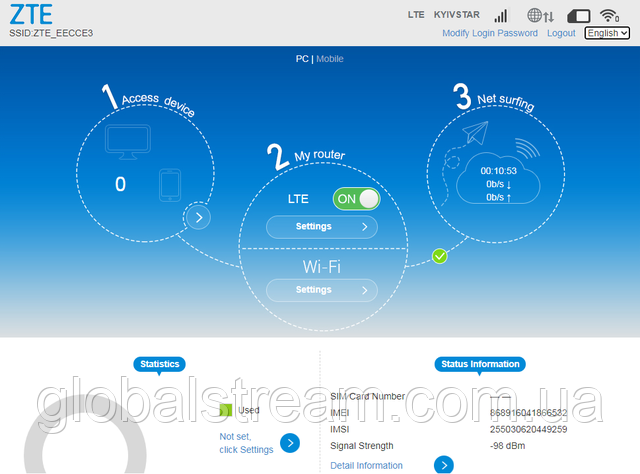The width and height of the screenshot is (640, 474).
Task: Click the Signal Strength label
Action: (362, 446)
